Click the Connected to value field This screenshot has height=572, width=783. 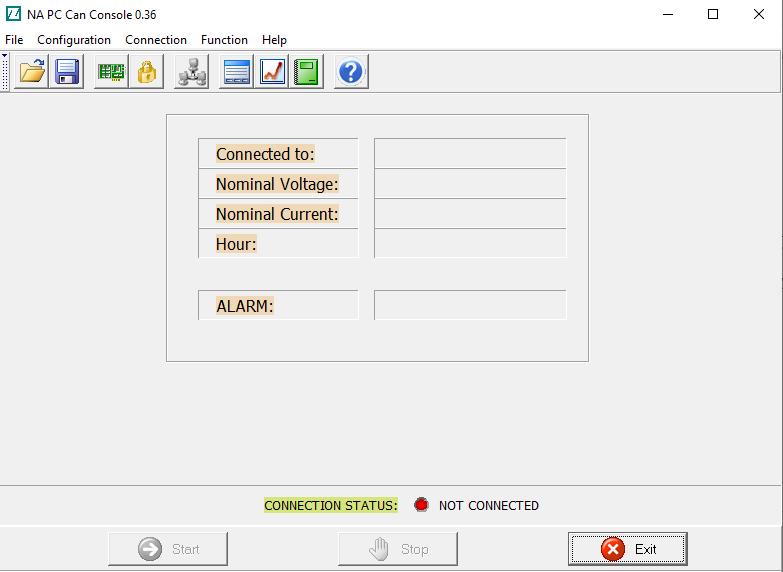470,154
